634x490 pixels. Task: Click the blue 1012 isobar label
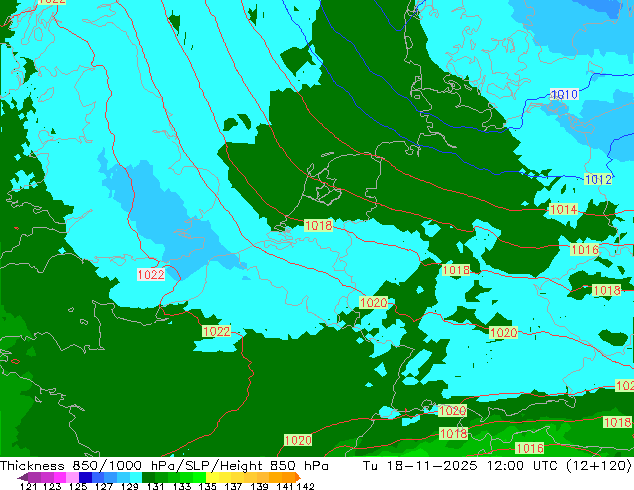598,179
